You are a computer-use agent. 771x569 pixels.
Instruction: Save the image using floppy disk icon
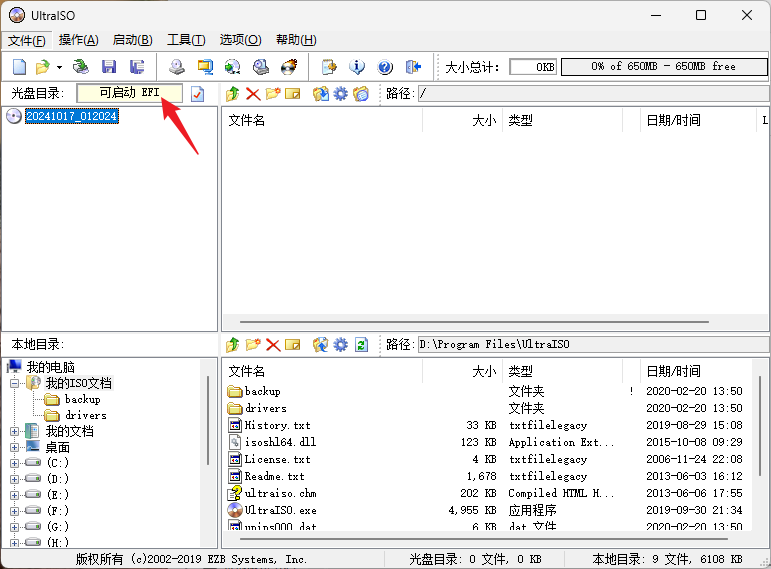109,66
